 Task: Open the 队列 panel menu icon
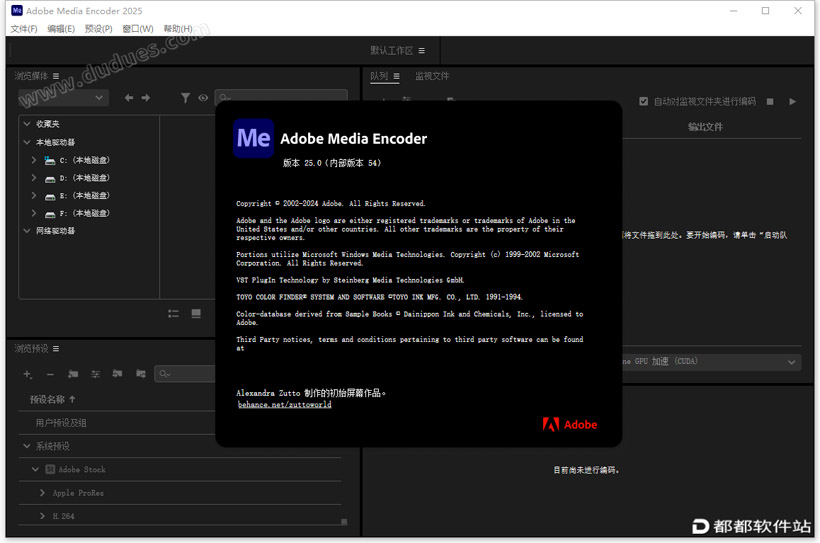pos(396,76)
